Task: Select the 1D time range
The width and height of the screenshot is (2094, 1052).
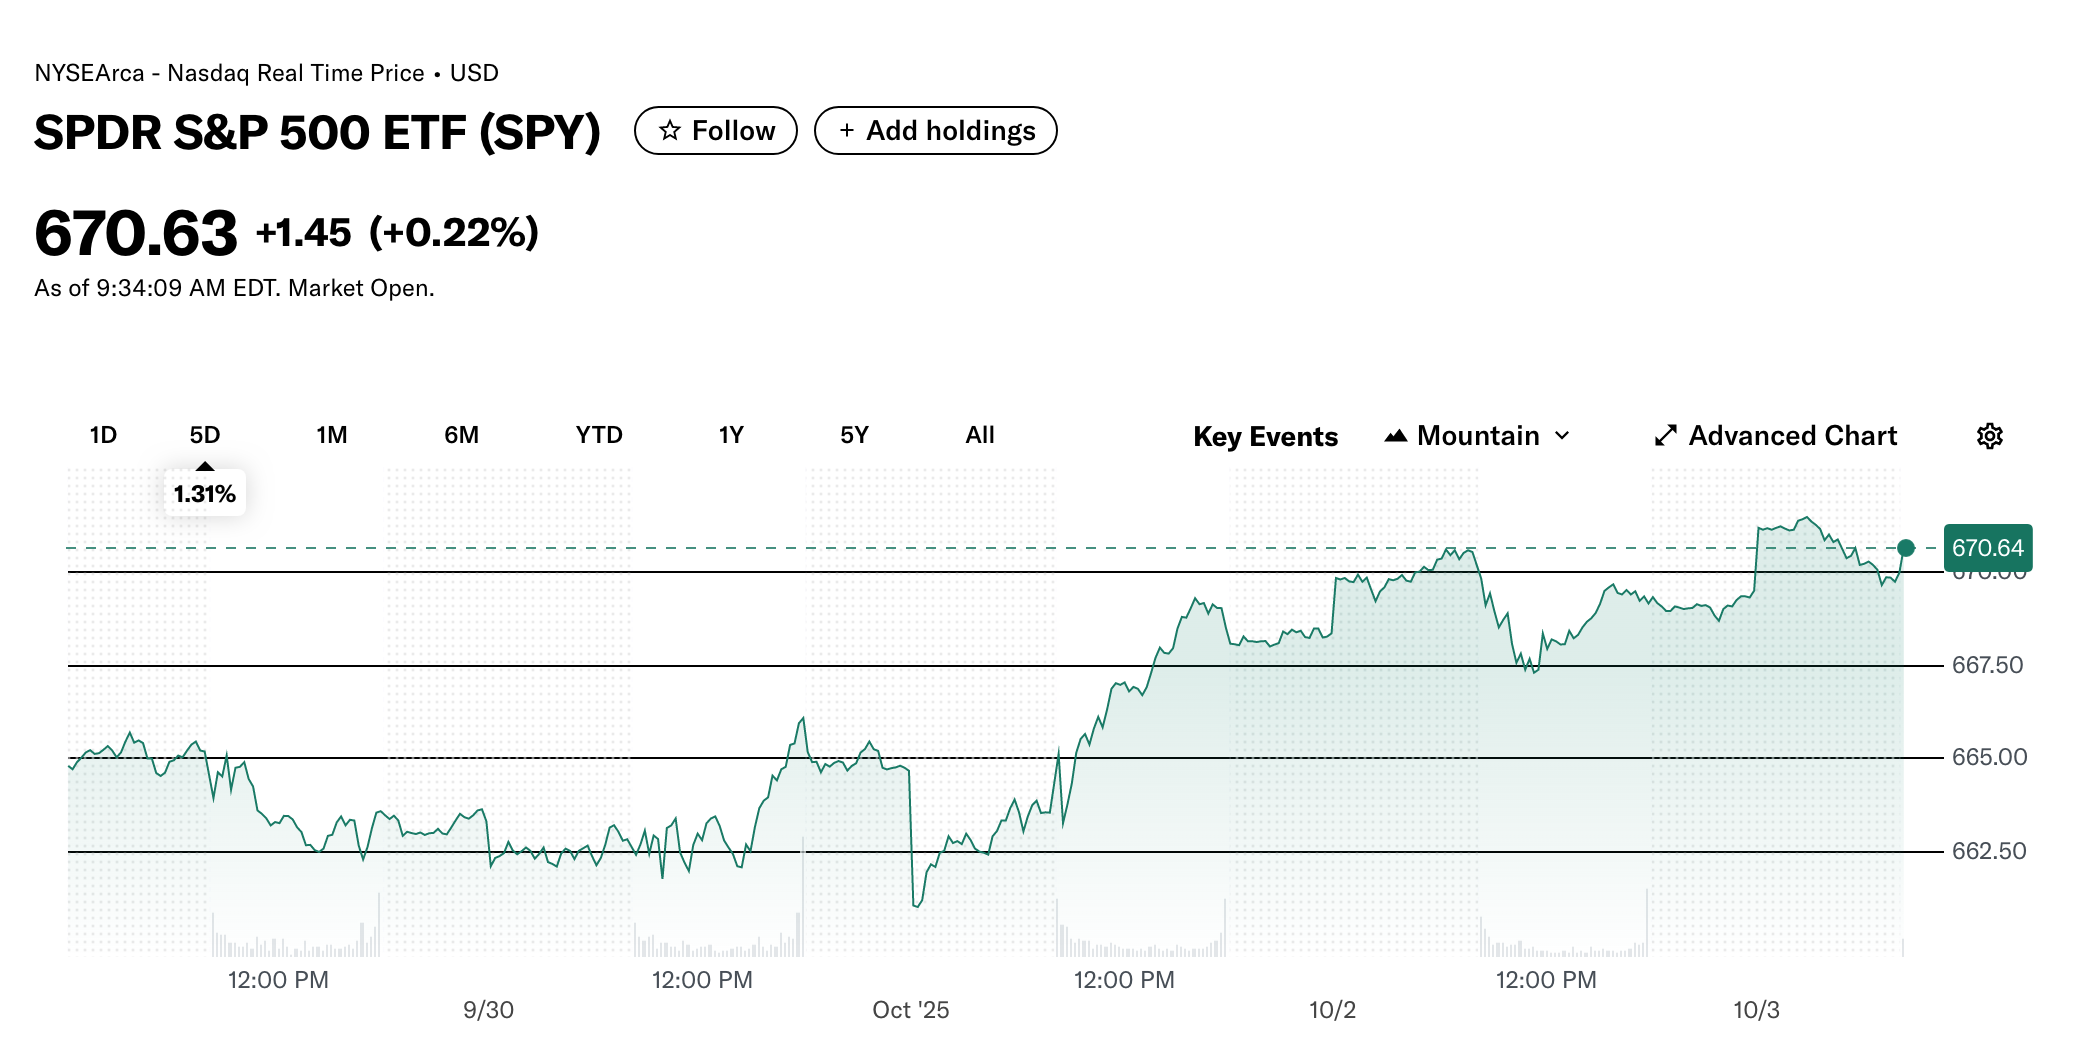Action: (x=103, y=435)
